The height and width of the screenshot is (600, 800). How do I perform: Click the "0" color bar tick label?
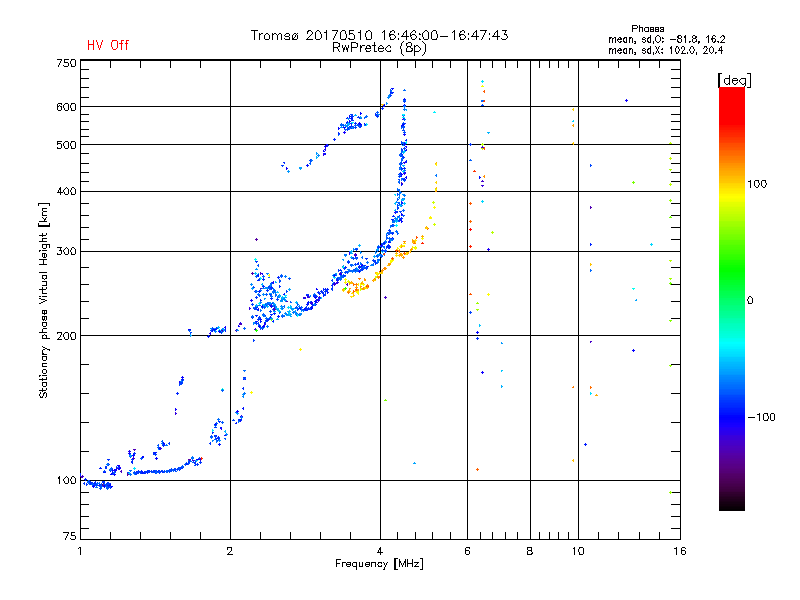[750, 300]
